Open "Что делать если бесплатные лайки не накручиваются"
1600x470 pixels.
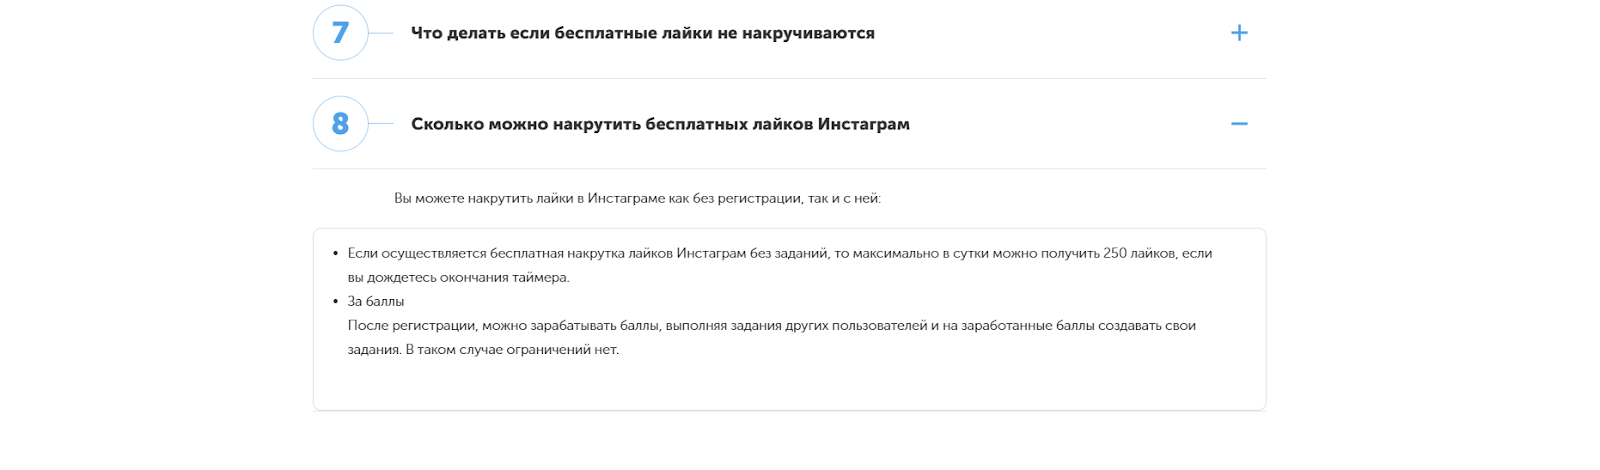click(642, 33)
